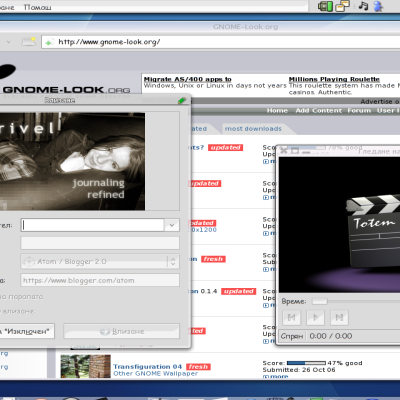Screen dimensions: 400x400
Task: Start playback with the Totem play button
Action: click(315, 317)
